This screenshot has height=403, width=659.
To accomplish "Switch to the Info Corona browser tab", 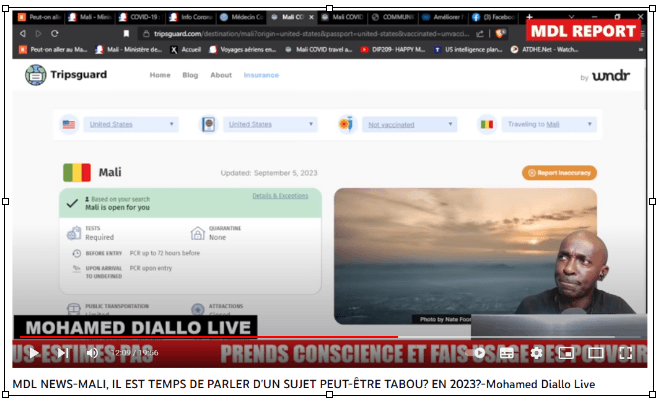I will pos(191,17).
